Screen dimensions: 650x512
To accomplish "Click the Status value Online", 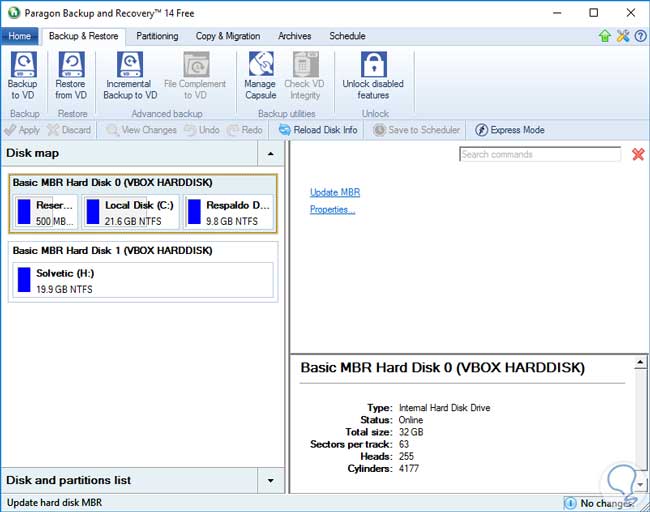I will [x=411, y=420].
